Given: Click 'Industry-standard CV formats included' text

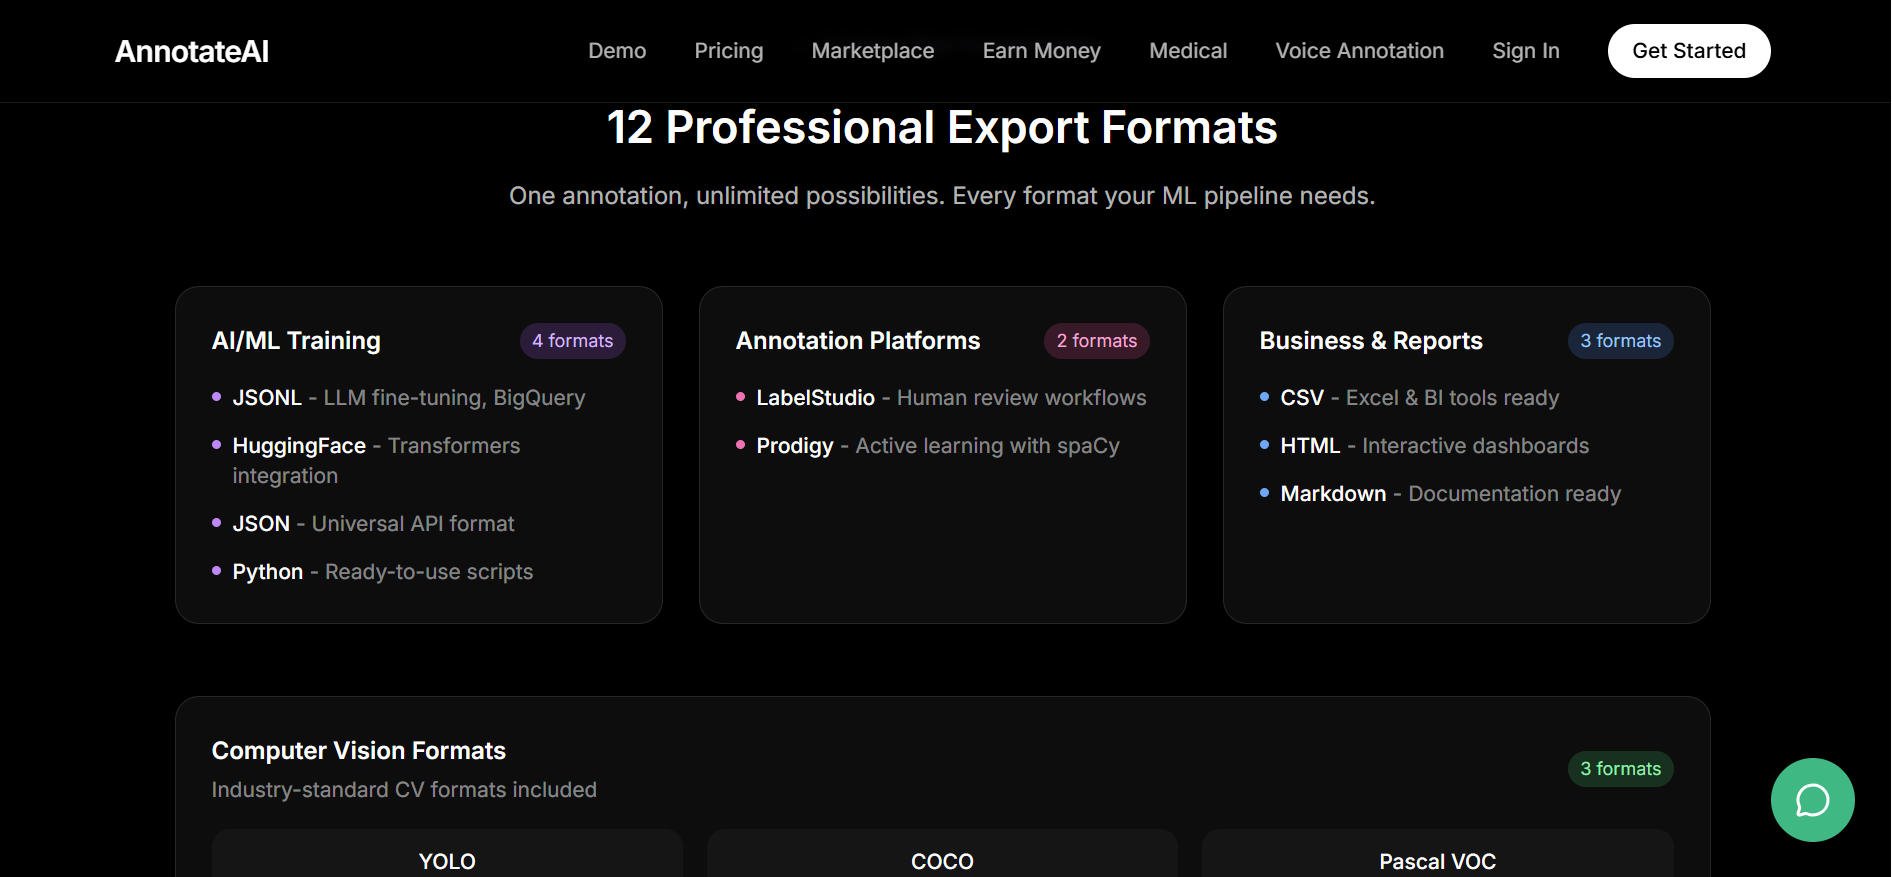Looking at the screenshot, I should pyautogui.click(x=404, y=790).
